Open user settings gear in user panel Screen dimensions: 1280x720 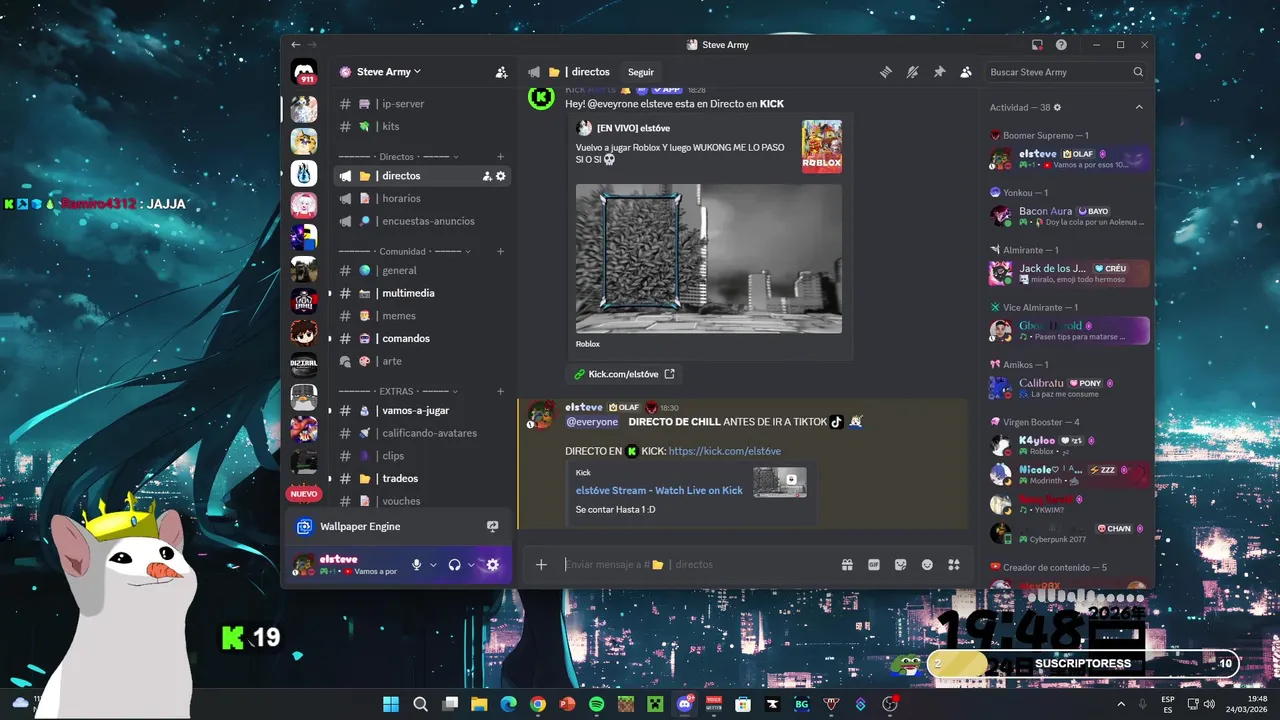pyautogui.click(x=492, y=565)
